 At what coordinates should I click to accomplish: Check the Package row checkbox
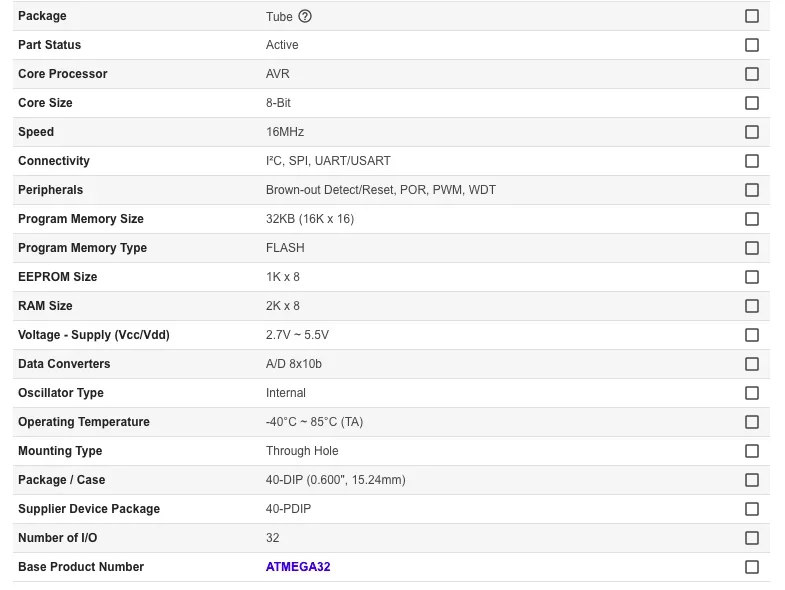click(752, 16)
